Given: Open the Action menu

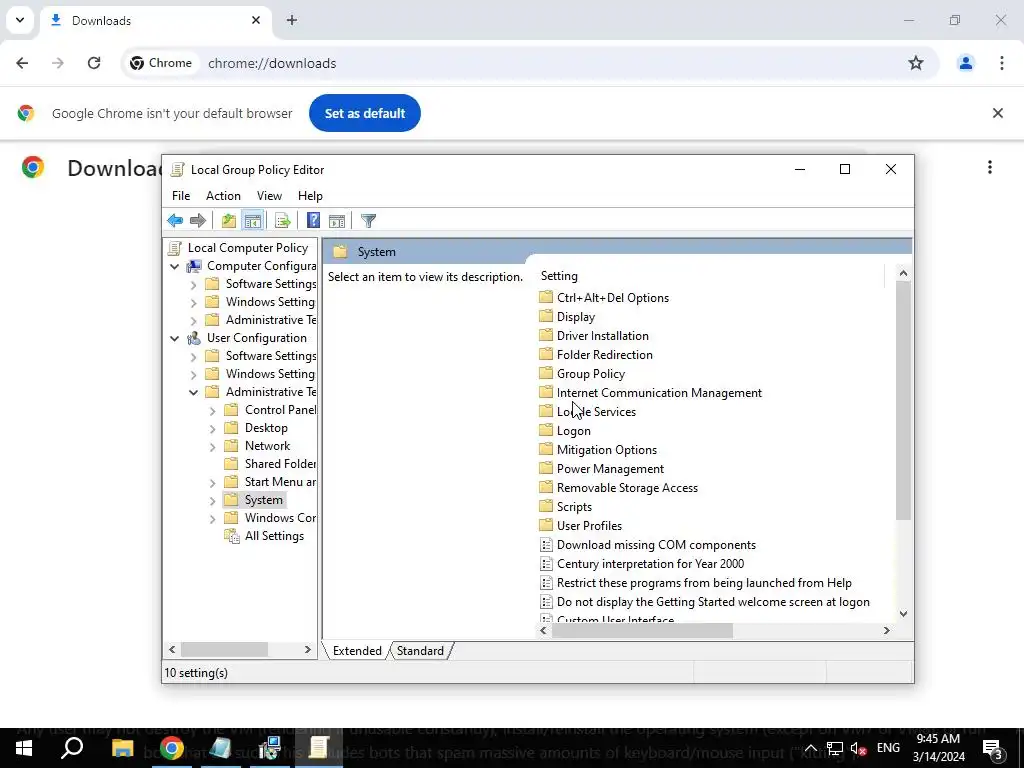Looking at the screenshot, I should click(223, 196).
